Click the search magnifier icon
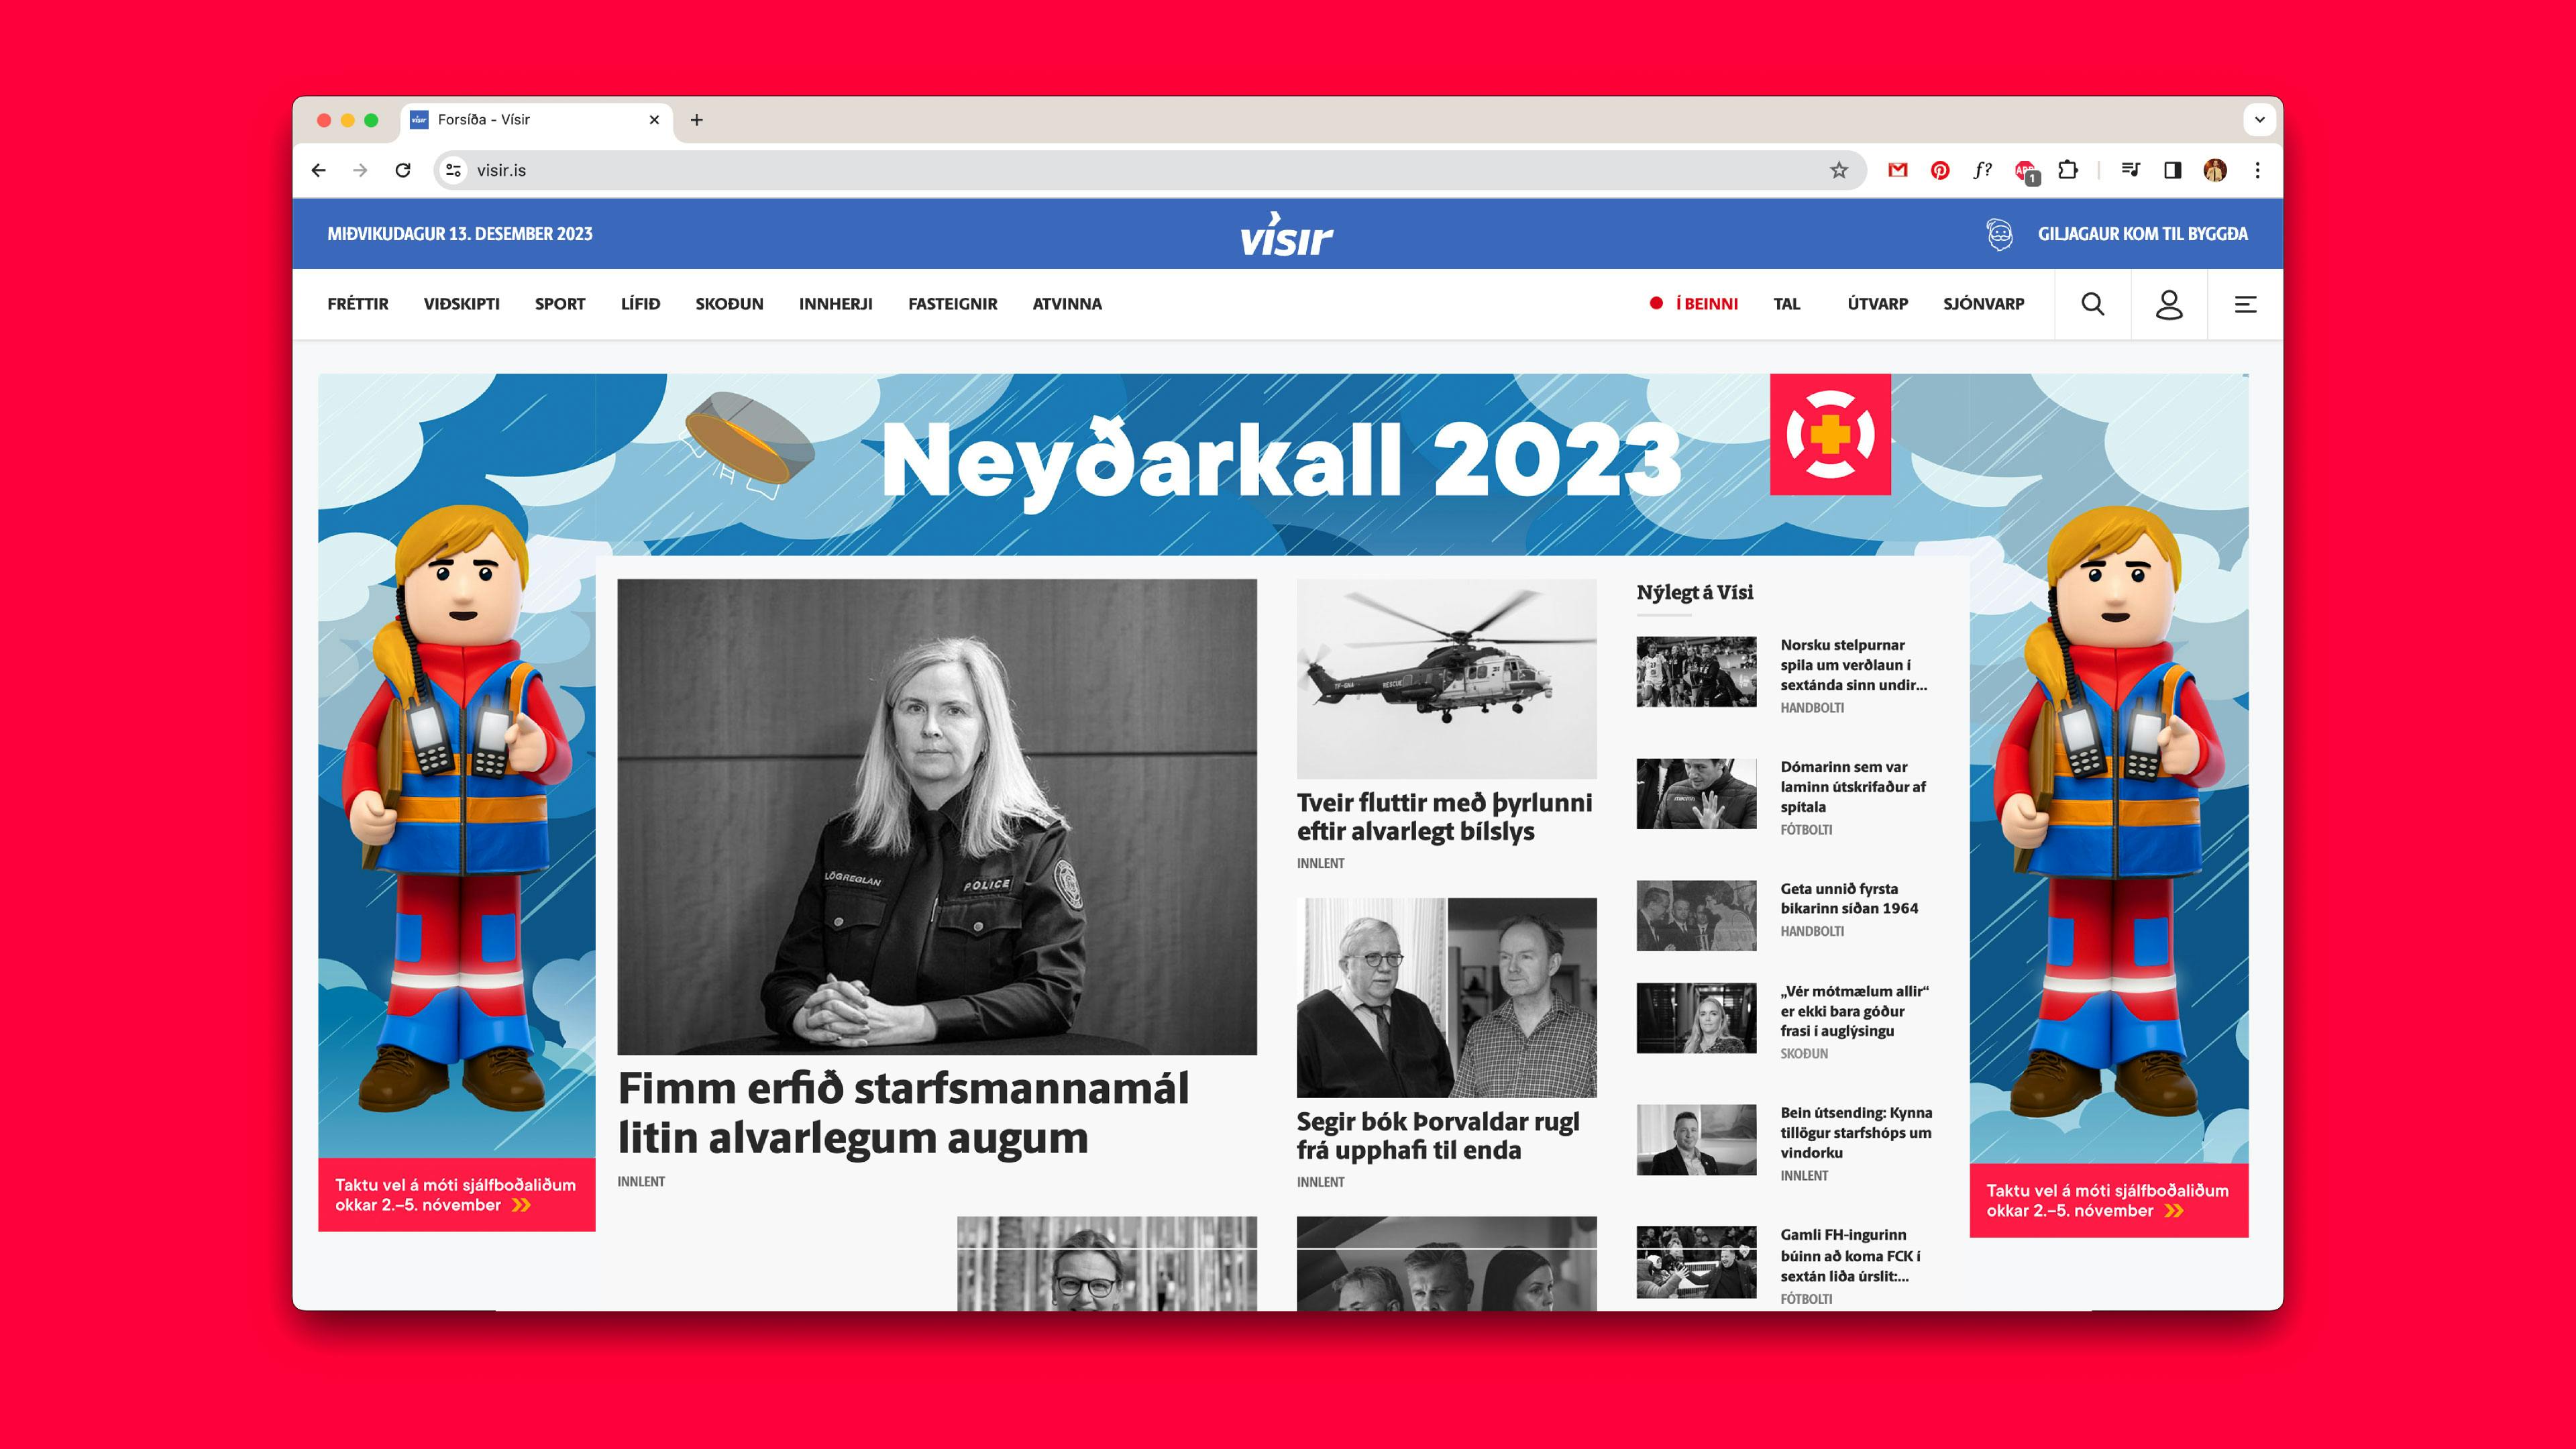Image resolution: width=2576 pixels, height=1449 pixels. tap(2092, 304)
